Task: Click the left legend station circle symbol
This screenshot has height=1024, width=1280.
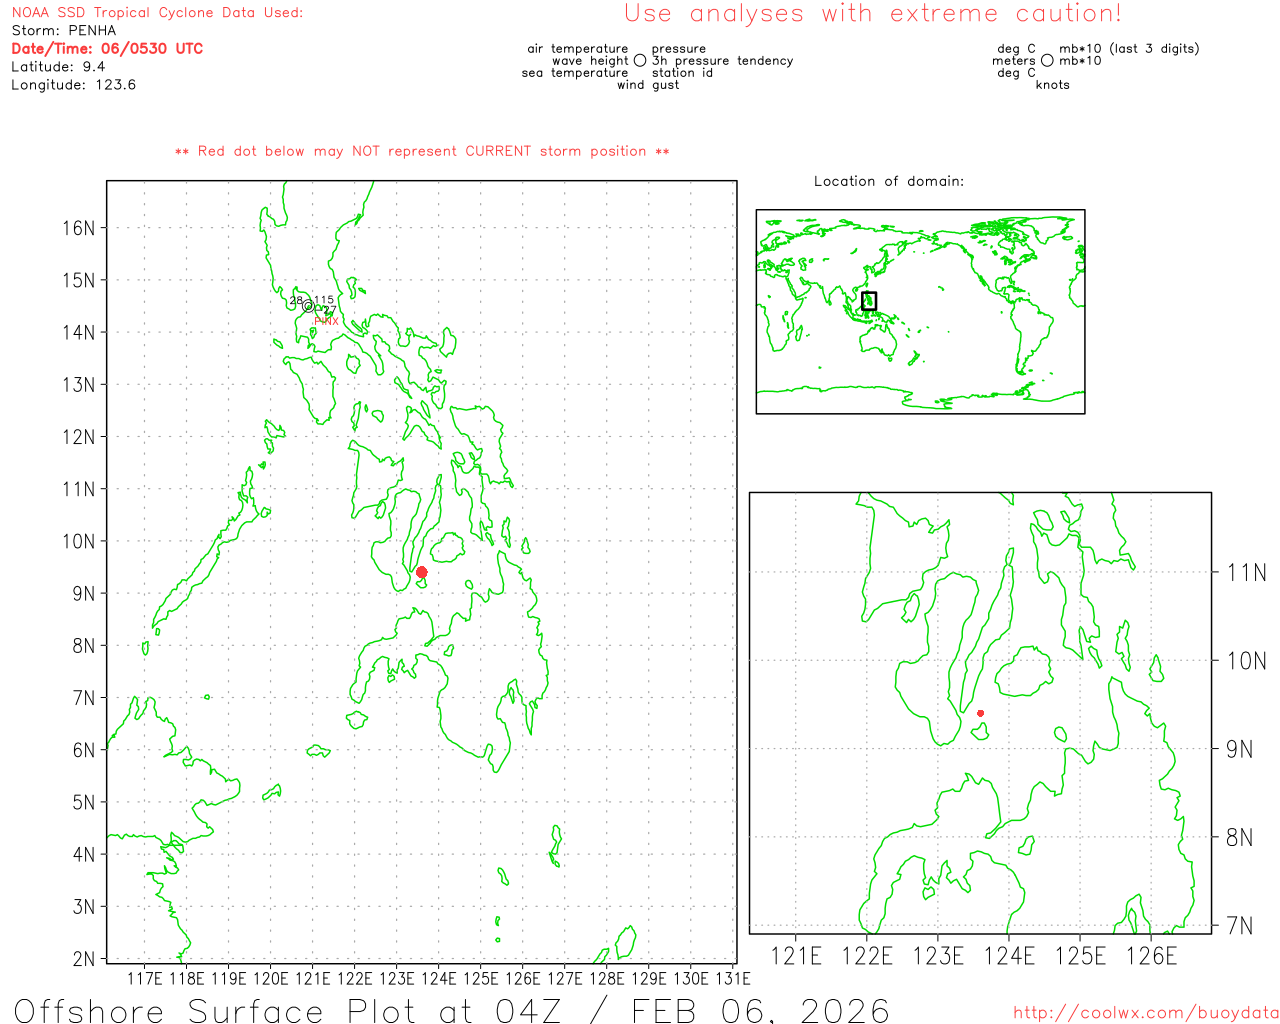Action: pyautogui.click(x=640, y=61)
